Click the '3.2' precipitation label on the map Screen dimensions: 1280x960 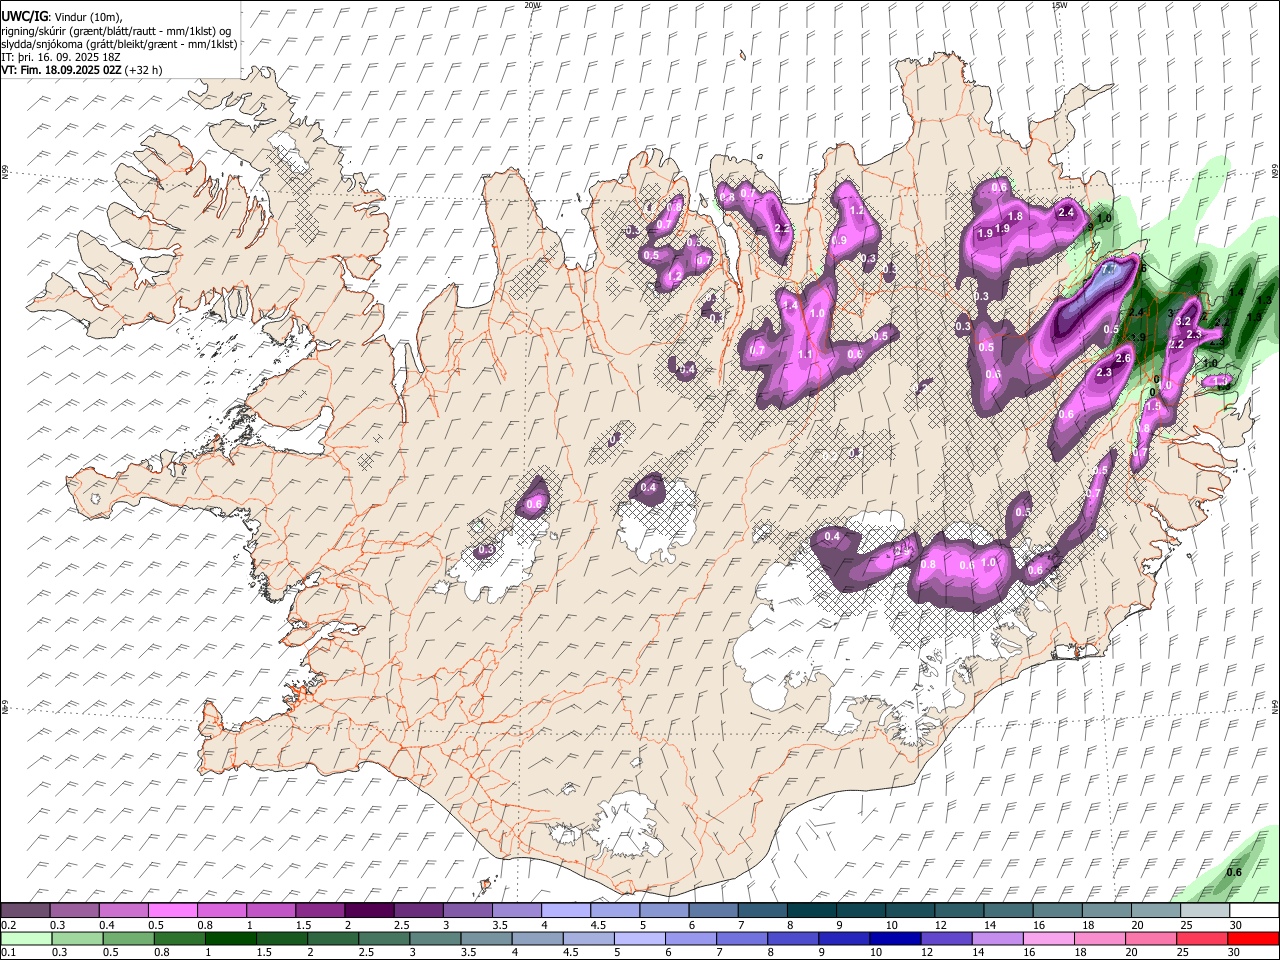pos(1184,321)
